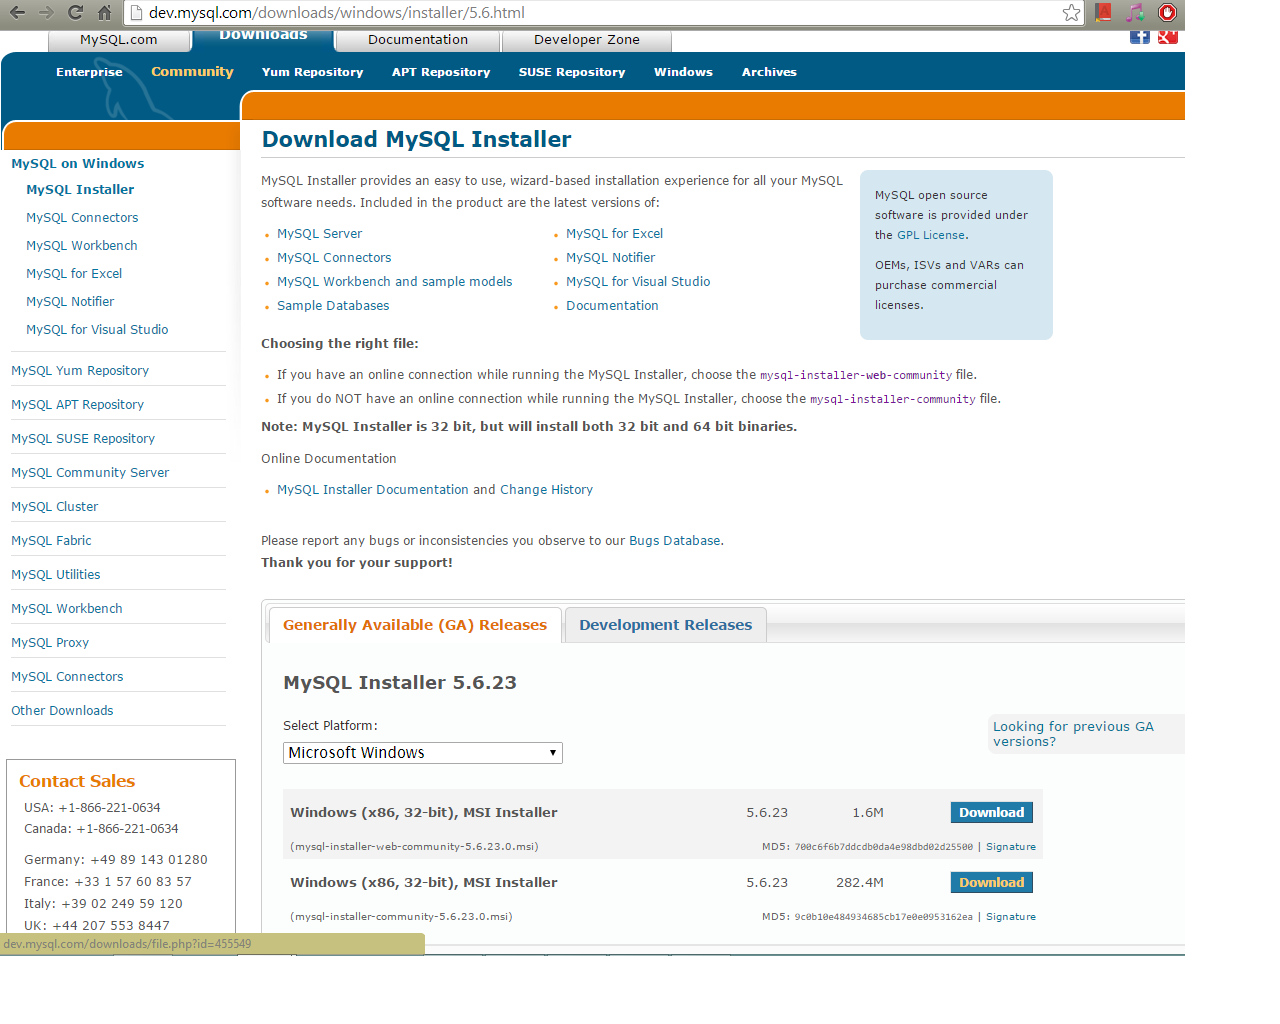Click Looking for previous GA versions link

pos(1073,734)
